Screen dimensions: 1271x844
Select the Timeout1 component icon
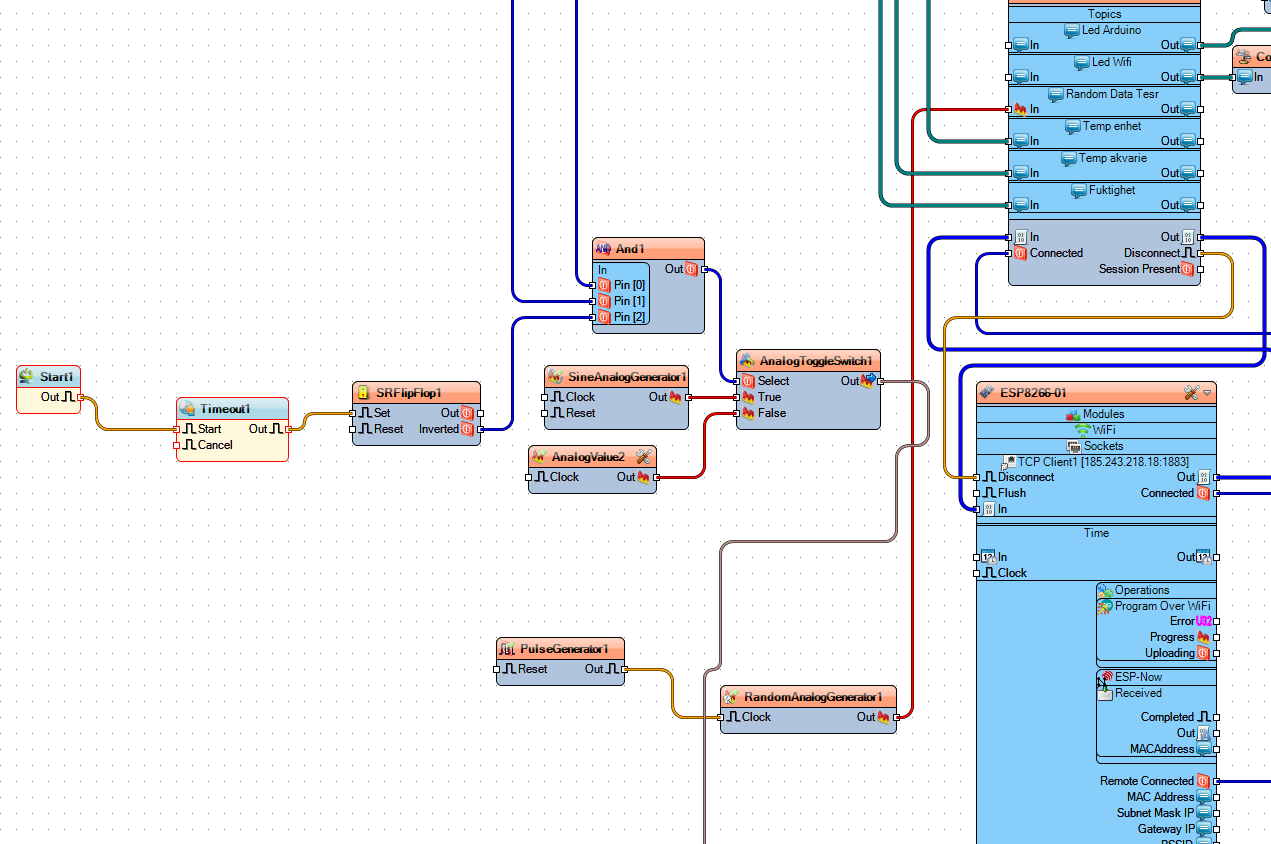[187, 409]
